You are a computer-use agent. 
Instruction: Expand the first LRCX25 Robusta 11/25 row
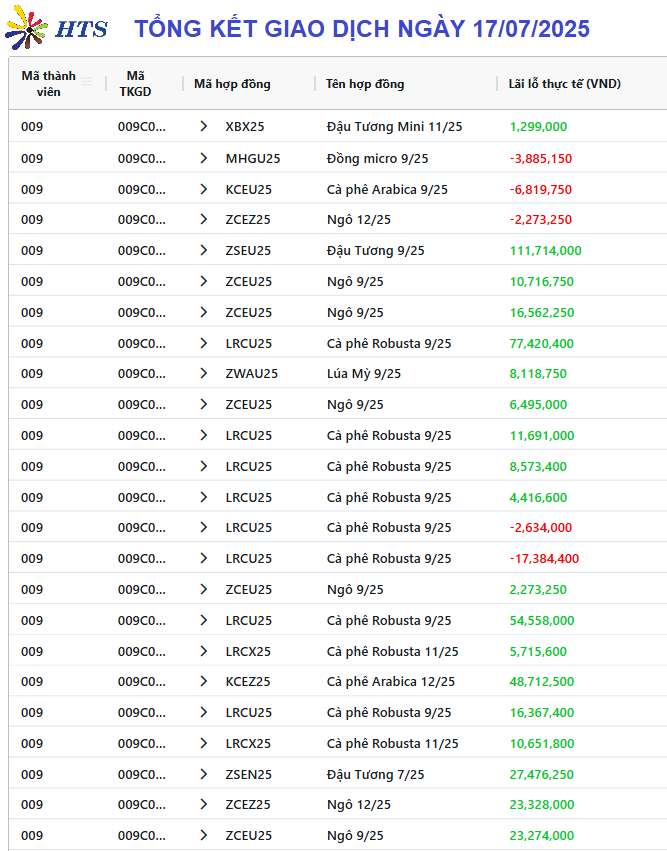(204, 651)
